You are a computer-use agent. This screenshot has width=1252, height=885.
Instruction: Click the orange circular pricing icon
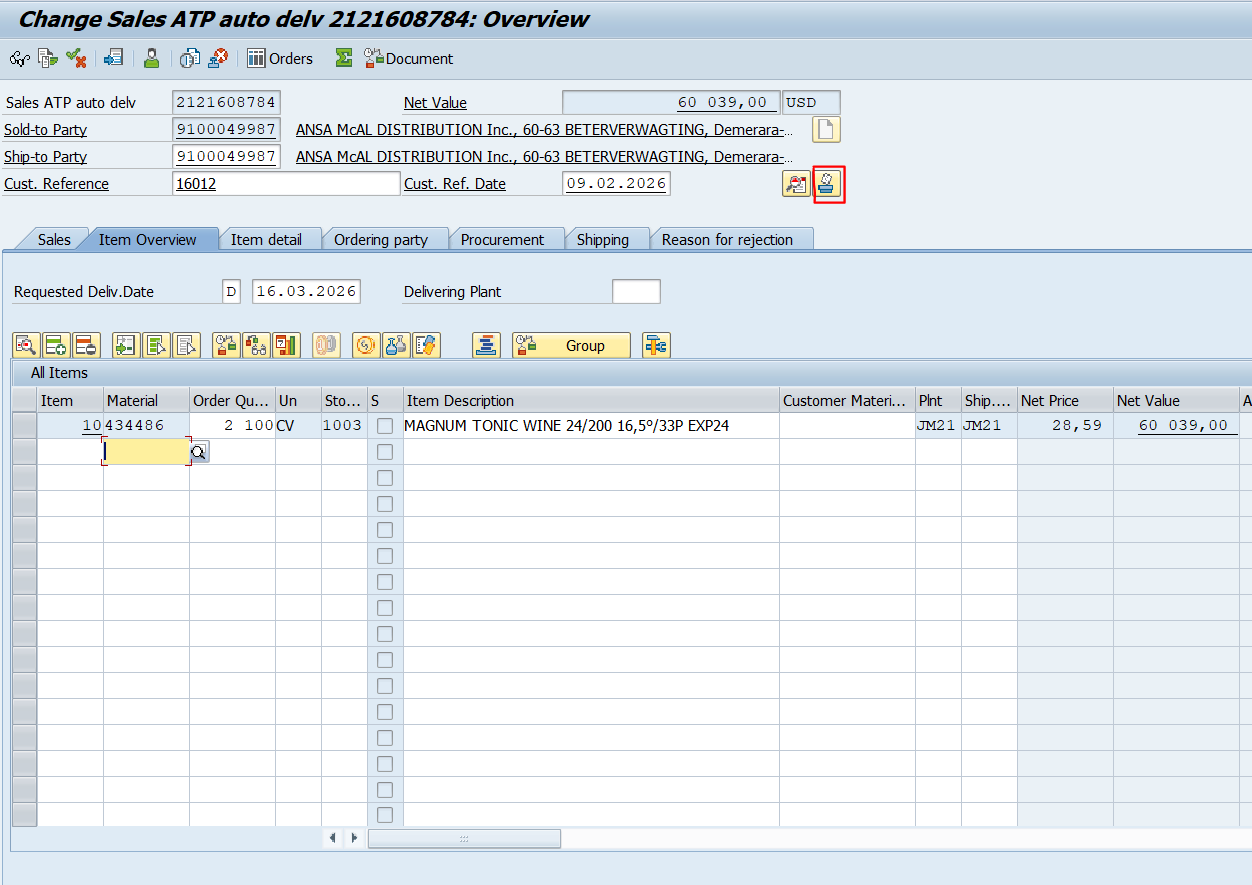coord(366,345)
